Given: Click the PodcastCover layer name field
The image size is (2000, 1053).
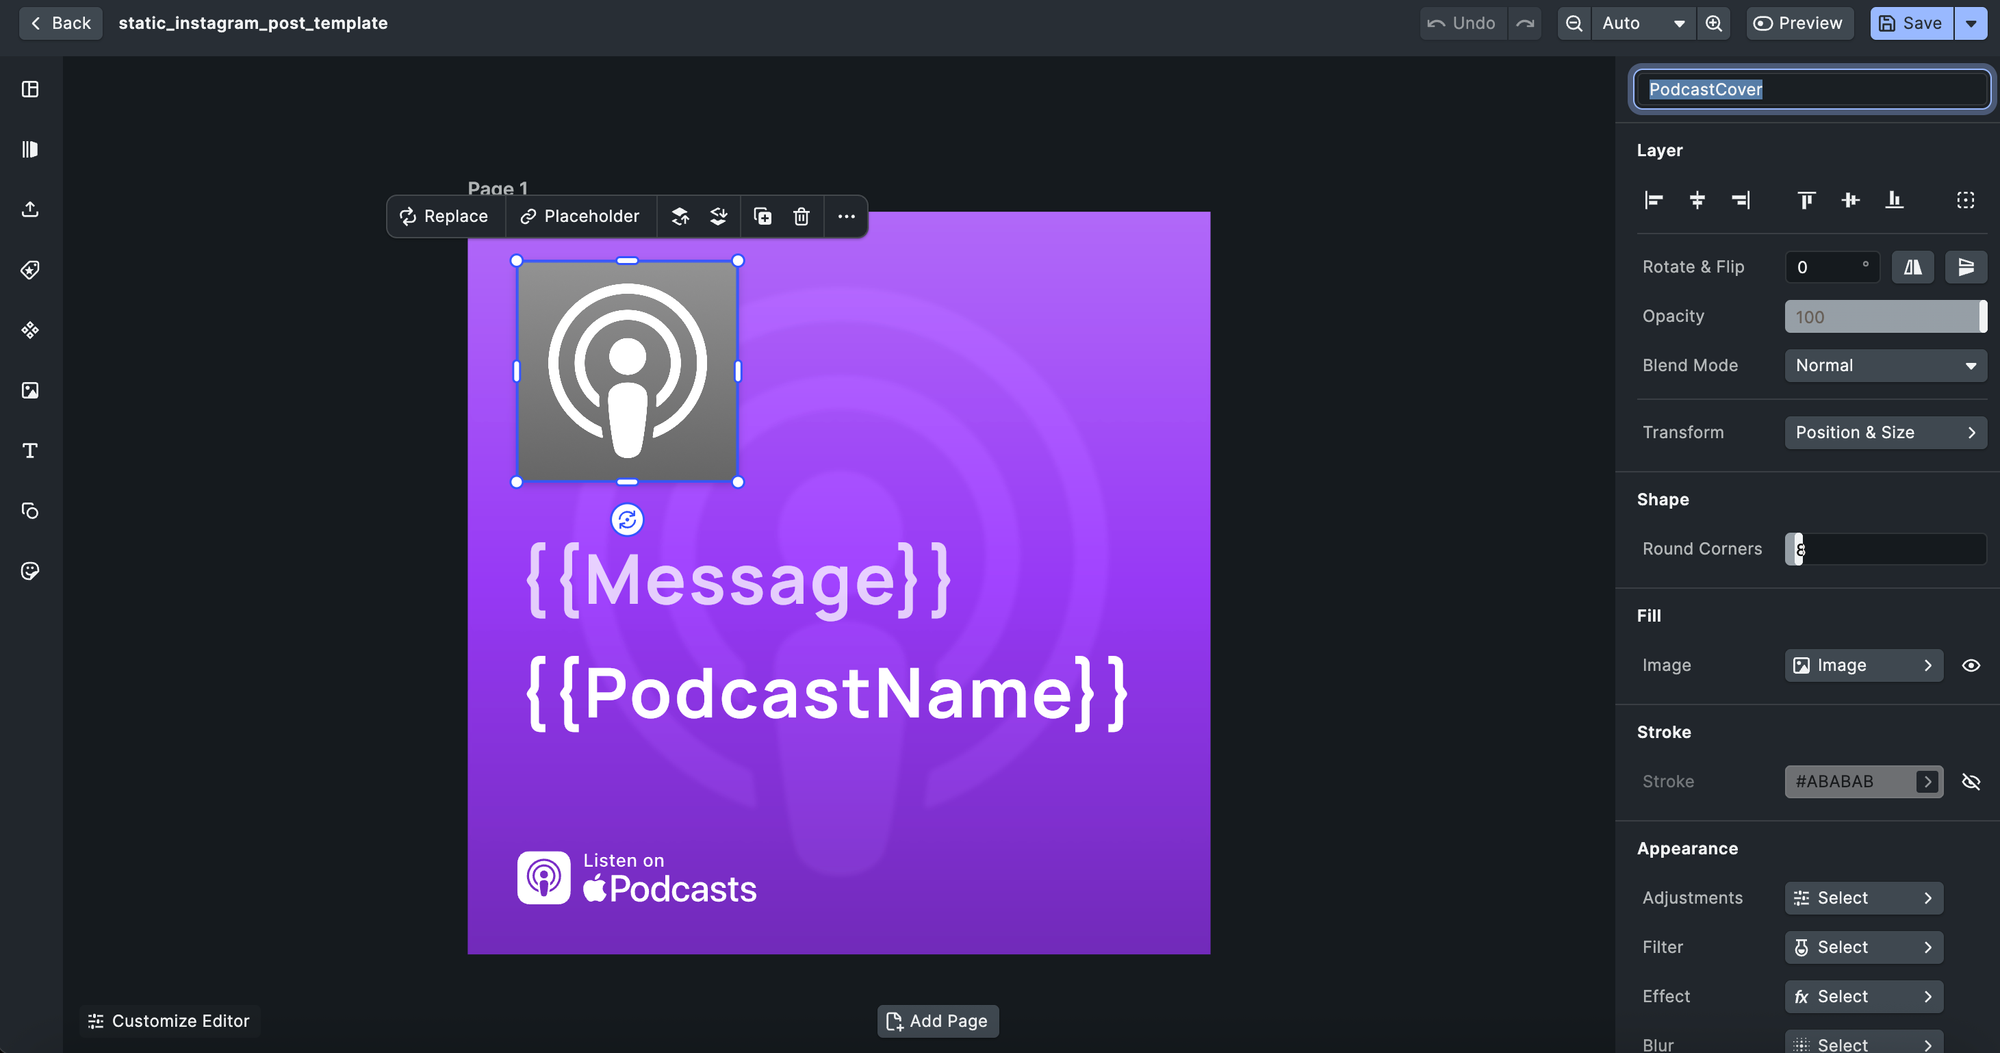Looking at the screenshot, I should [x=1810, y=89].
